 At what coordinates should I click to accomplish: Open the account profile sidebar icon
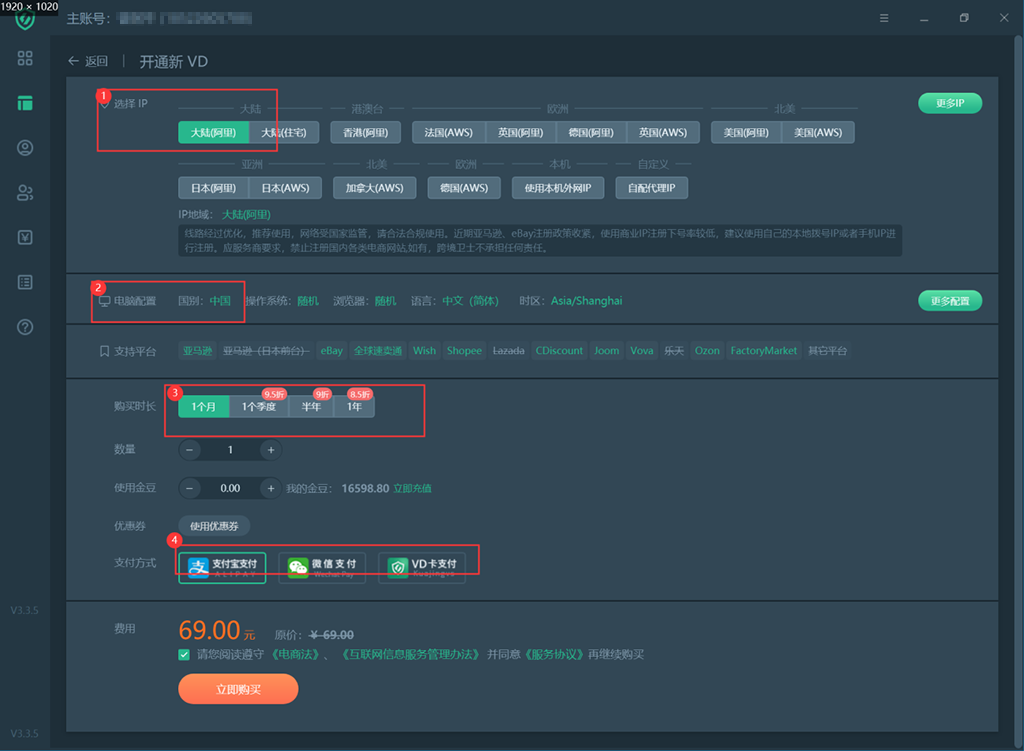(25, 148)
